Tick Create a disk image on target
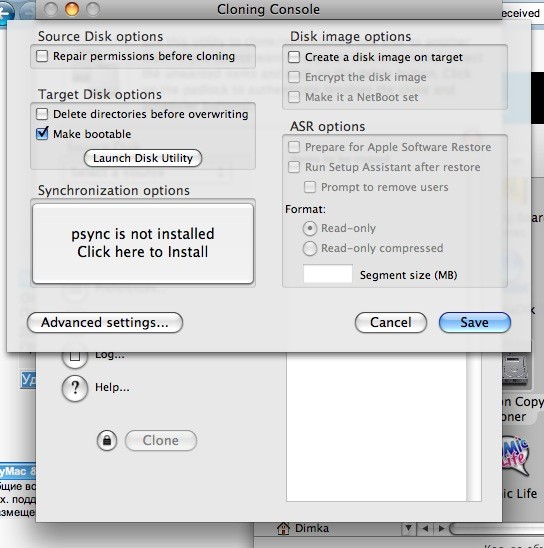The height and width of the screenshot is (548, 544). (x=294, y=57)
